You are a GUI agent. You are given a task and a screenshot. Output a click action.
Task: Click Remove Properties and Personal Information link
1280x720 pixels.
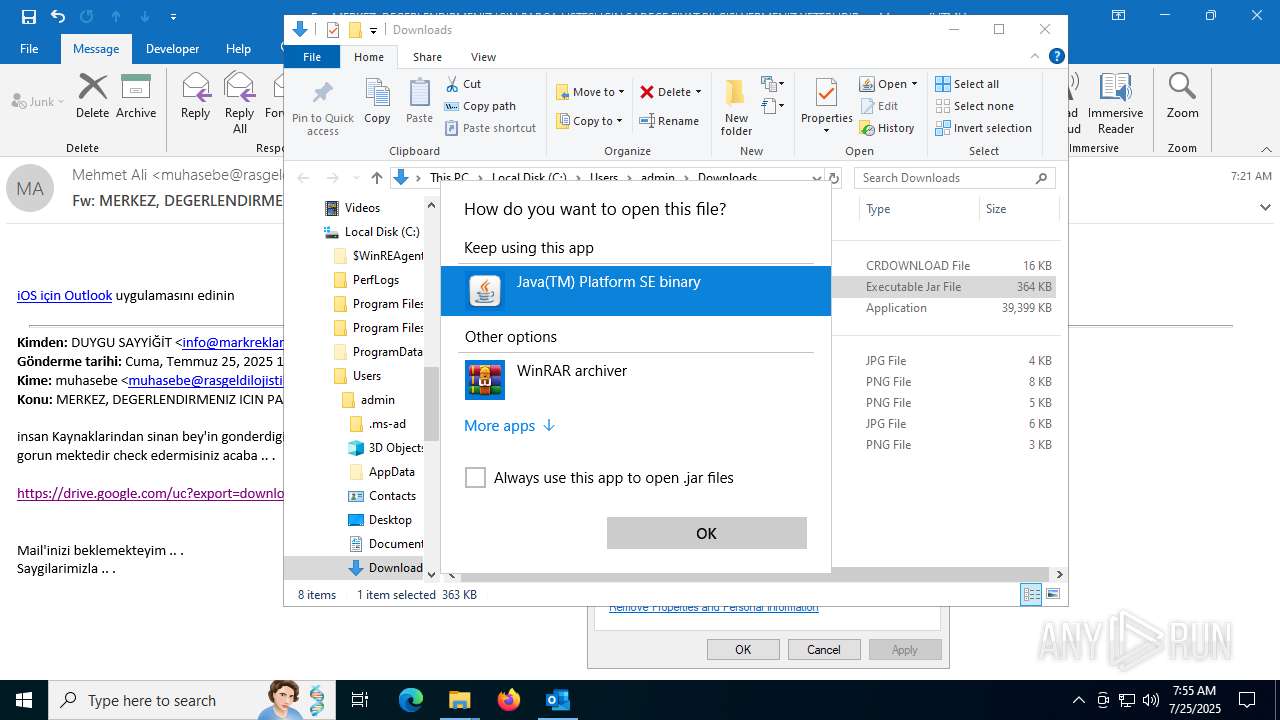coord(714,608)
